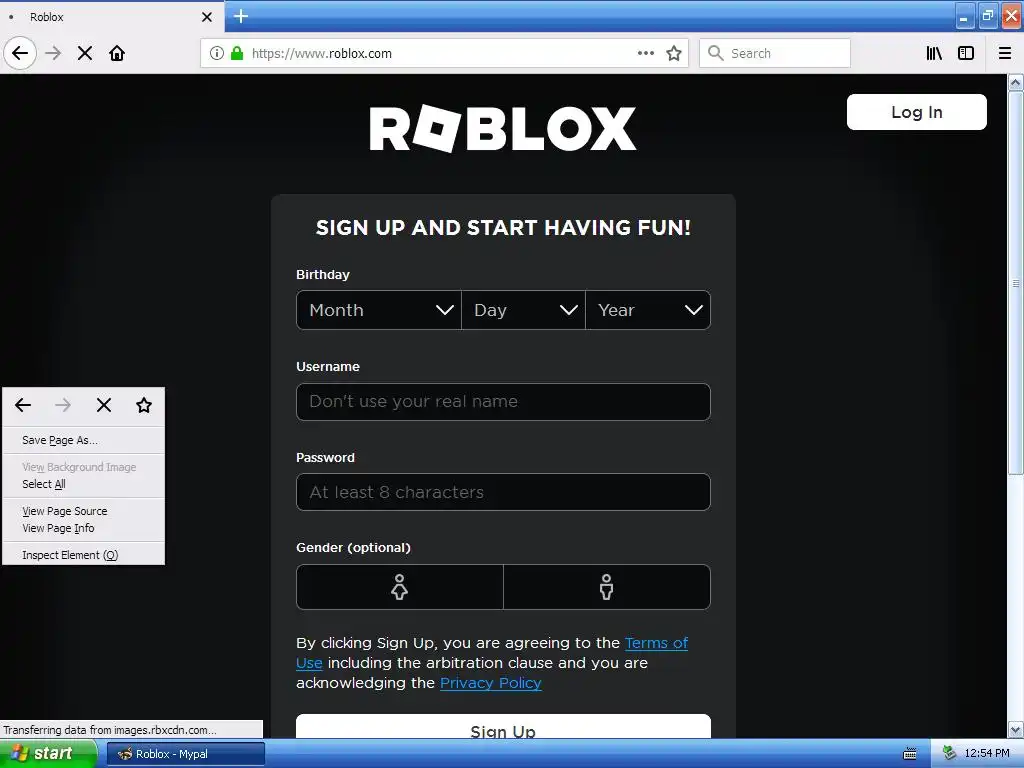Click the toolbar Forward arrow button
Screen dimensions: 1024x768
pyautogui.click(x=54, y=53)
